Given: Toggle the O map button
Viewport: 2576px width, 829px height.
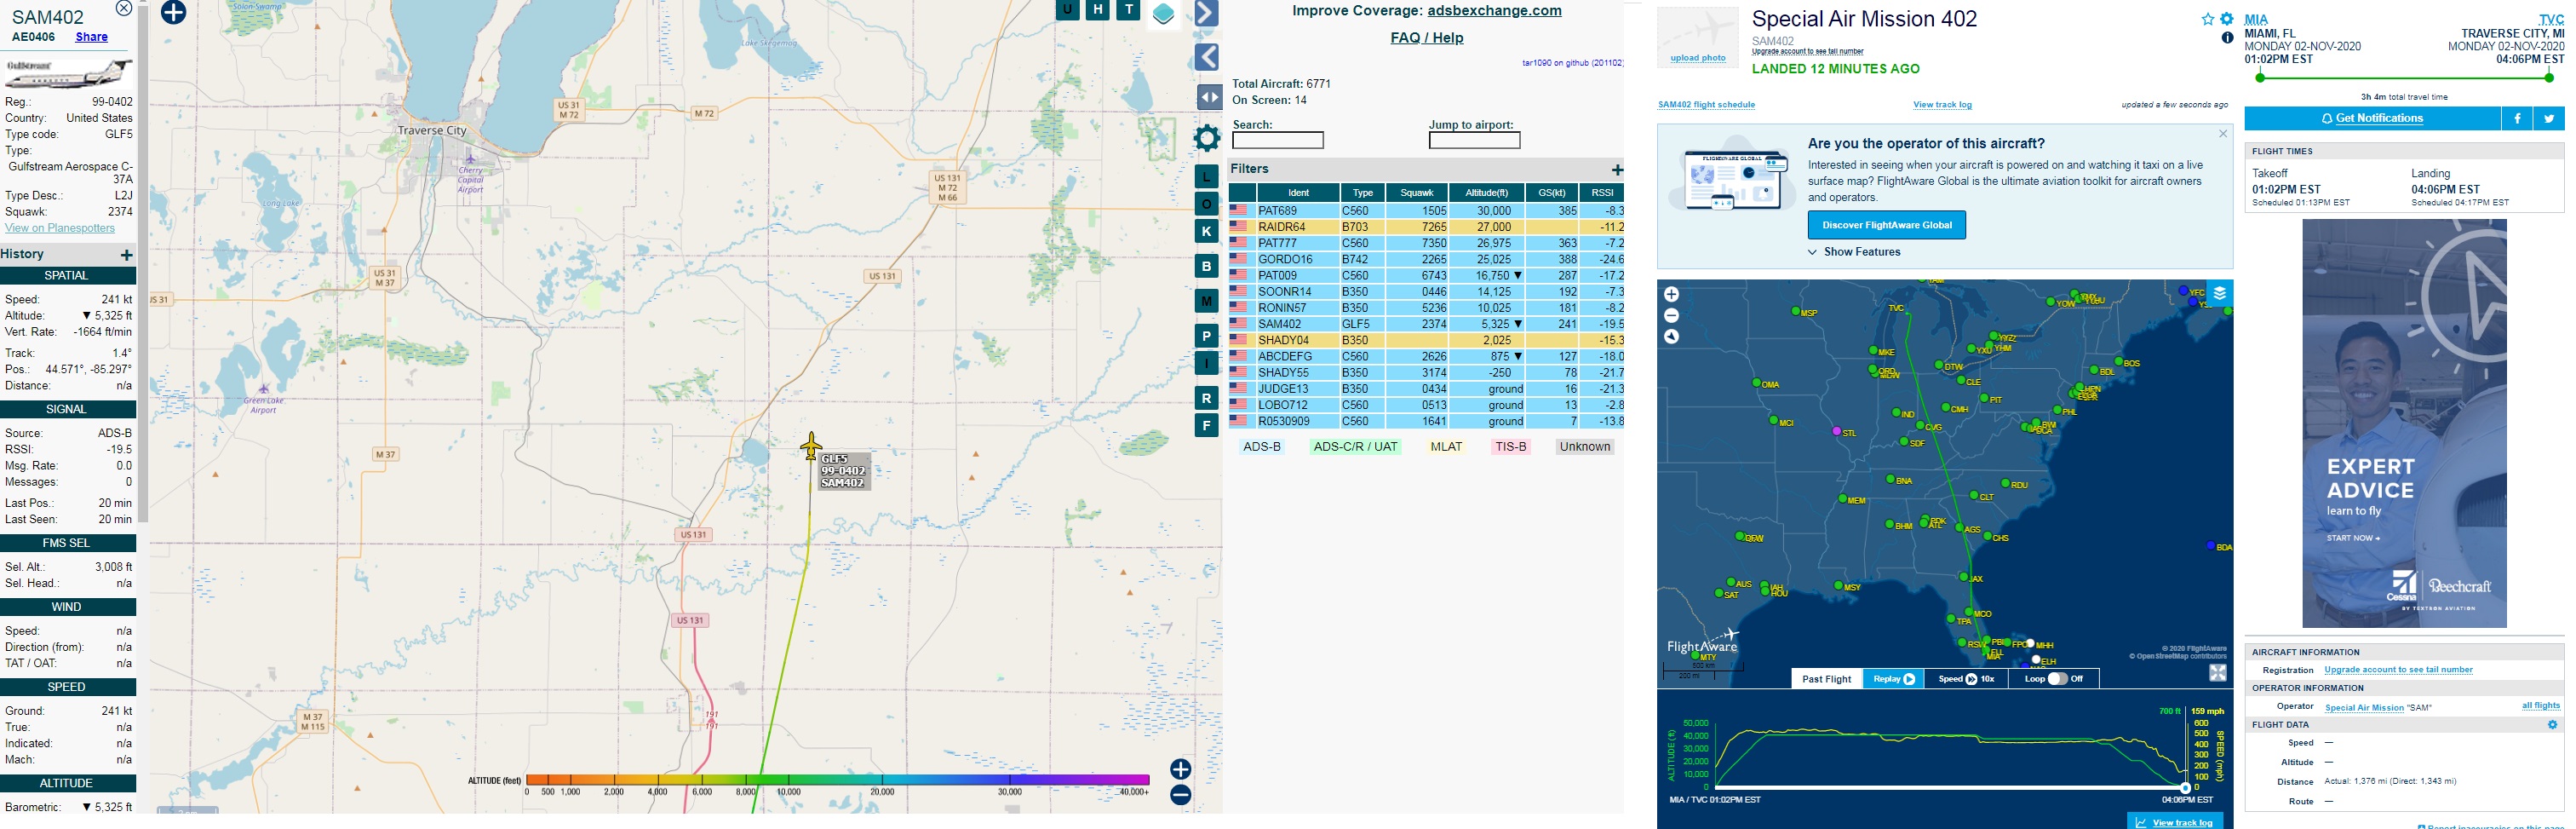Looking at the screenshot, I should click(1207, 204).
